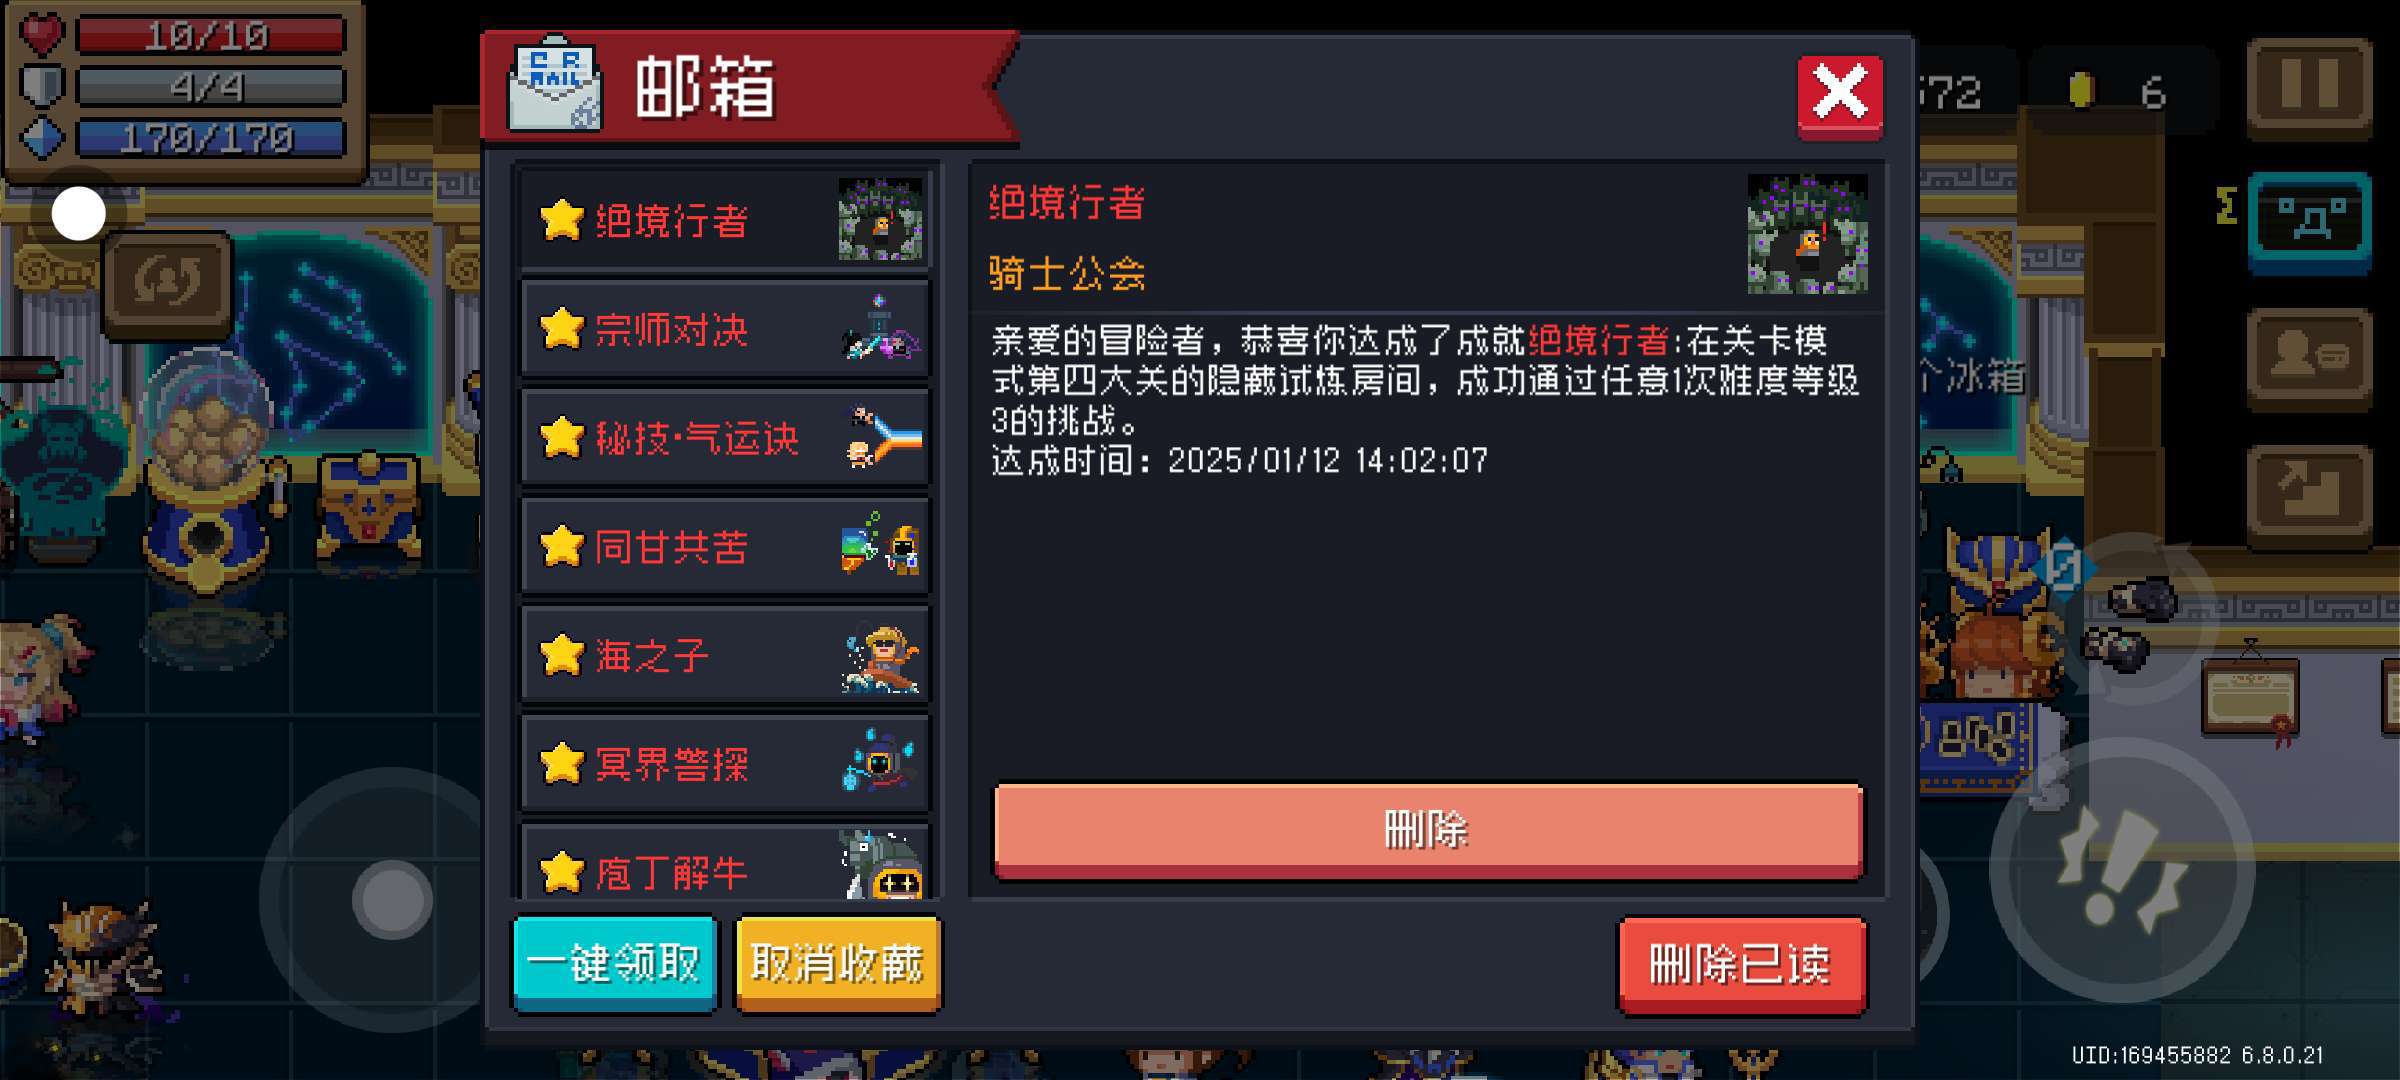
Task: Toggle favorite star on 同甘共苦 mail
Action: (x=562, y=546)
